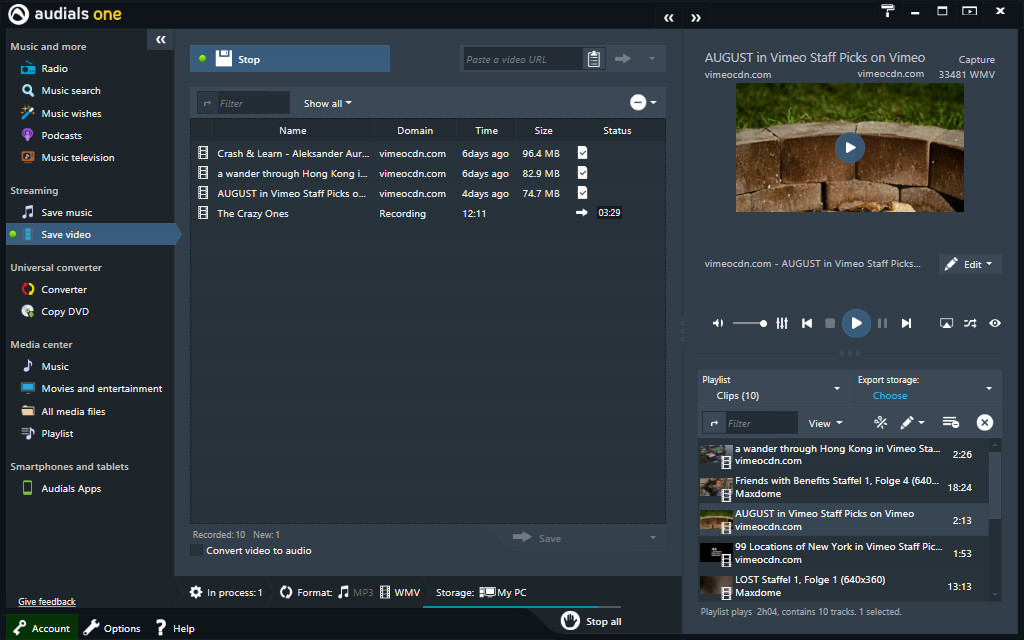The width and height of the screenshot is (1024, 640).
Task: Click the Stop recording button
Action: [289, 58]
